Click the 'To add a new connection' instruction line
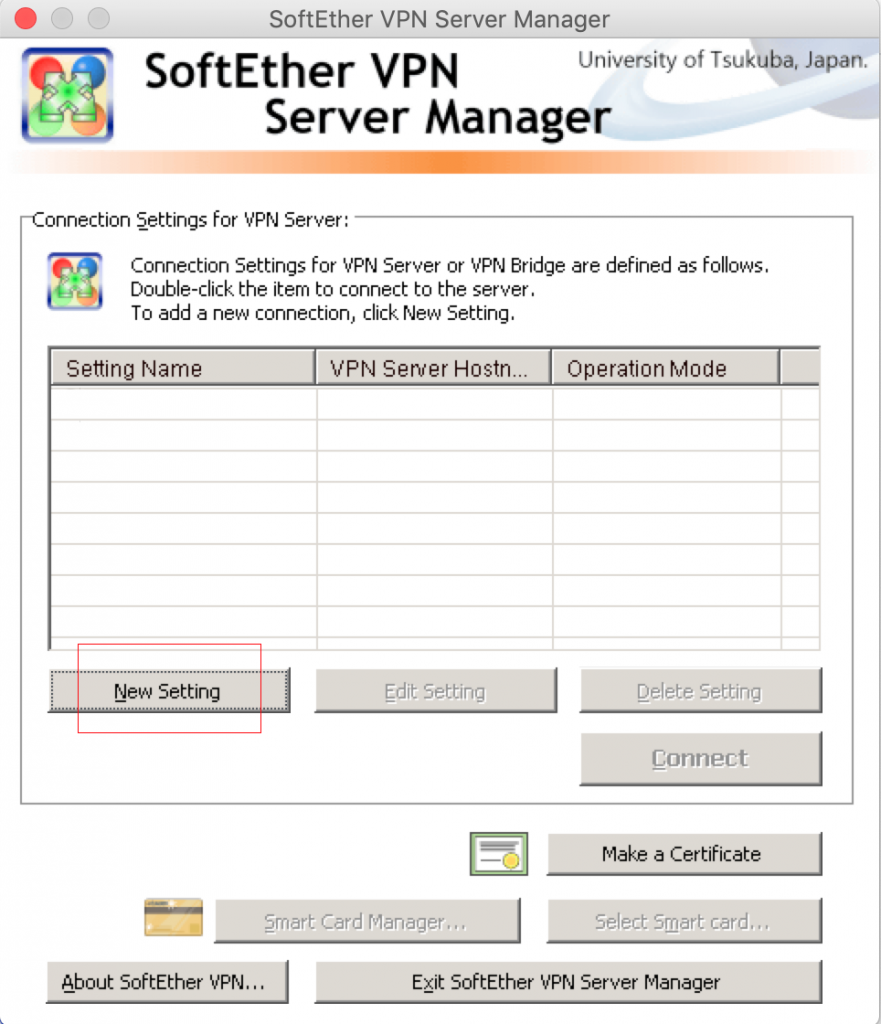Image resolution: width=881 pixels, height=1024 pixels. pos(323,313)
